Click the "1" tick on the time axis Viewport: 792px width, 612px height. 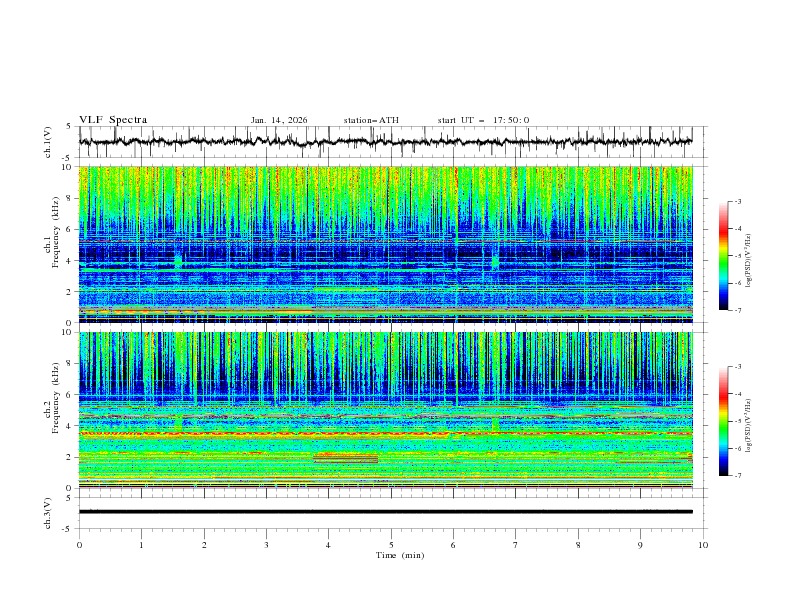click(x=141, y=545)
